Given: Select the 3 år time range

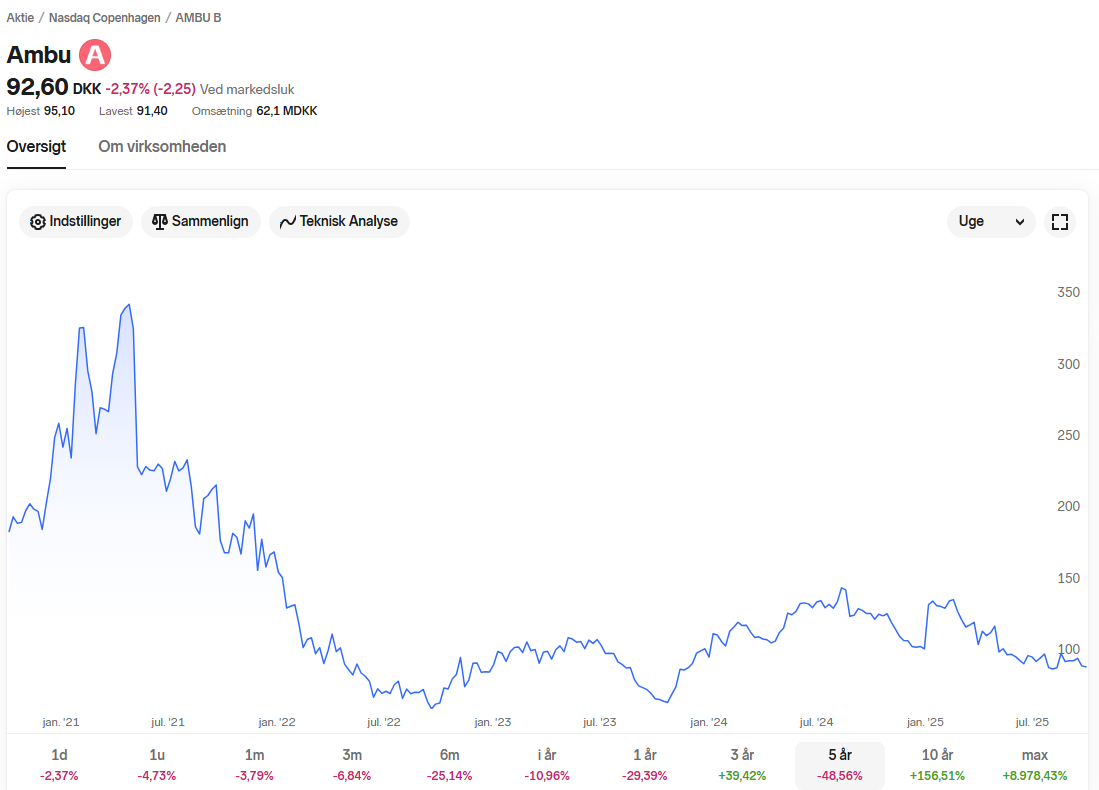Looking at the screenshot, I should tap(742, 764).
